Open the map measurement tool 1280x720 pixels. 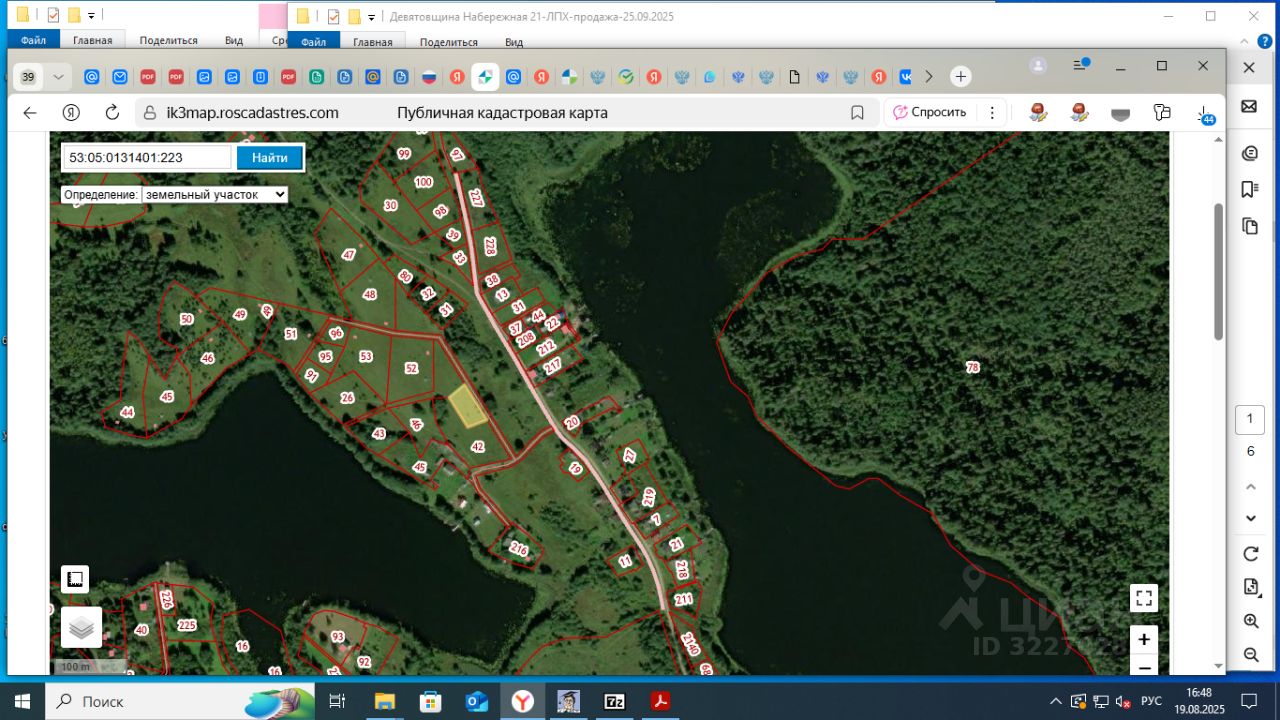tap(75, 579)
